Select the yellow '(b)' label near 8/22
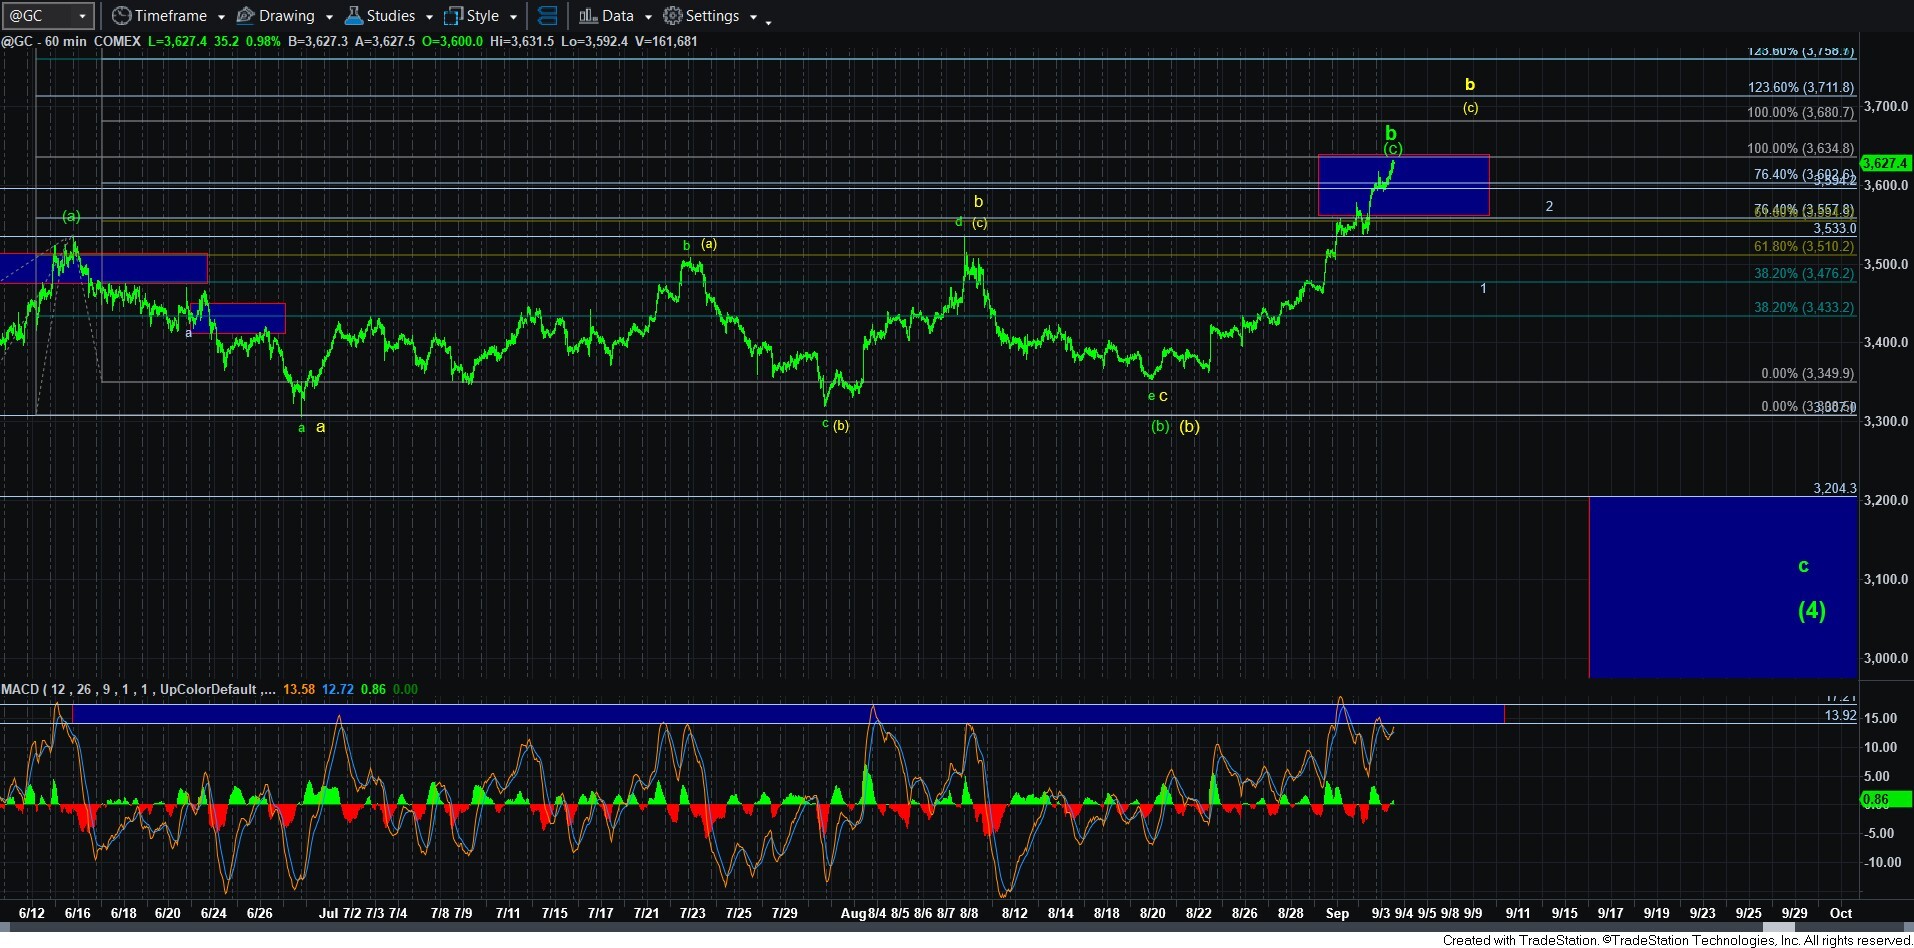Viewport: 1914px width, 948px height. point(1189,426)
